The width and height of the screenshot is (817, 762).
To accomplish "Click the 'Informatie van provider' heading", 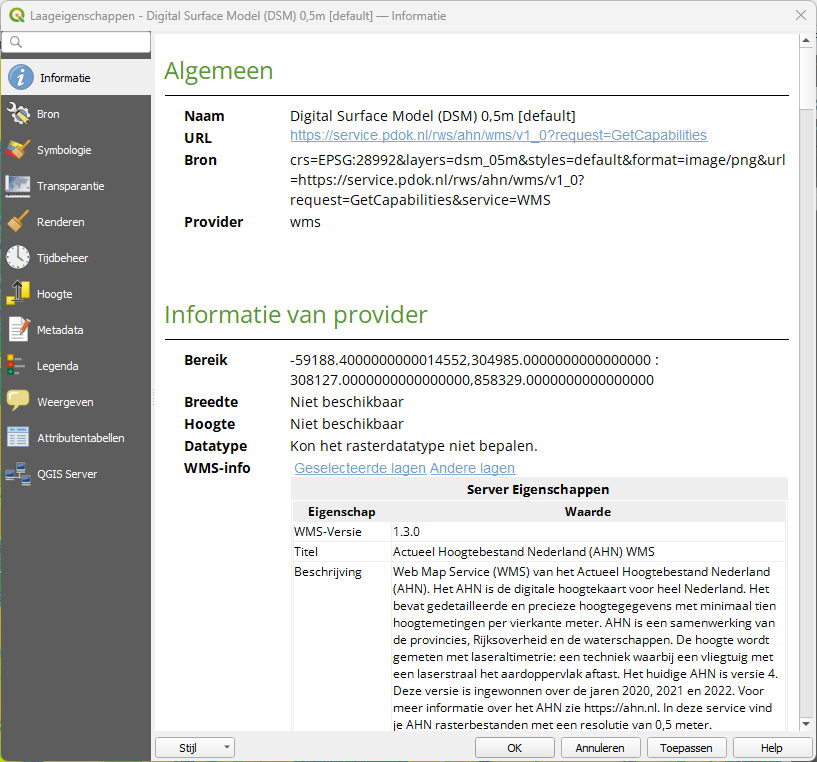I will pos(295,315).
